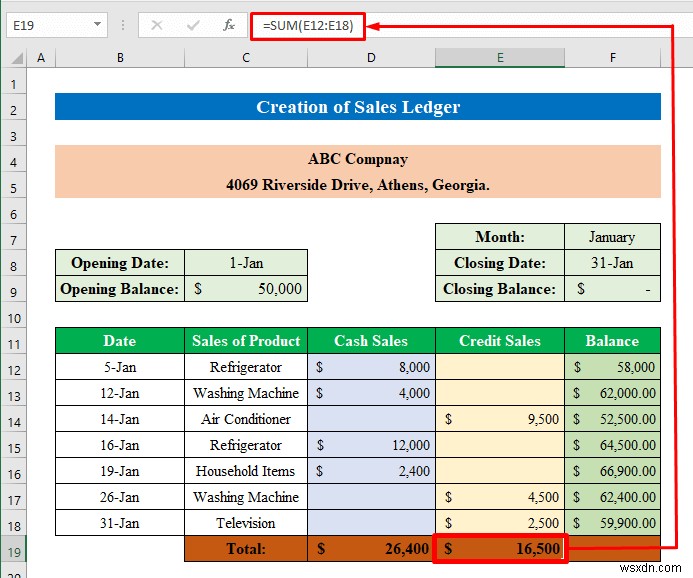This screenshot has width=693, height=578.
Task: Expand the Name Box dropdown arrow
Action: point(97,25)
